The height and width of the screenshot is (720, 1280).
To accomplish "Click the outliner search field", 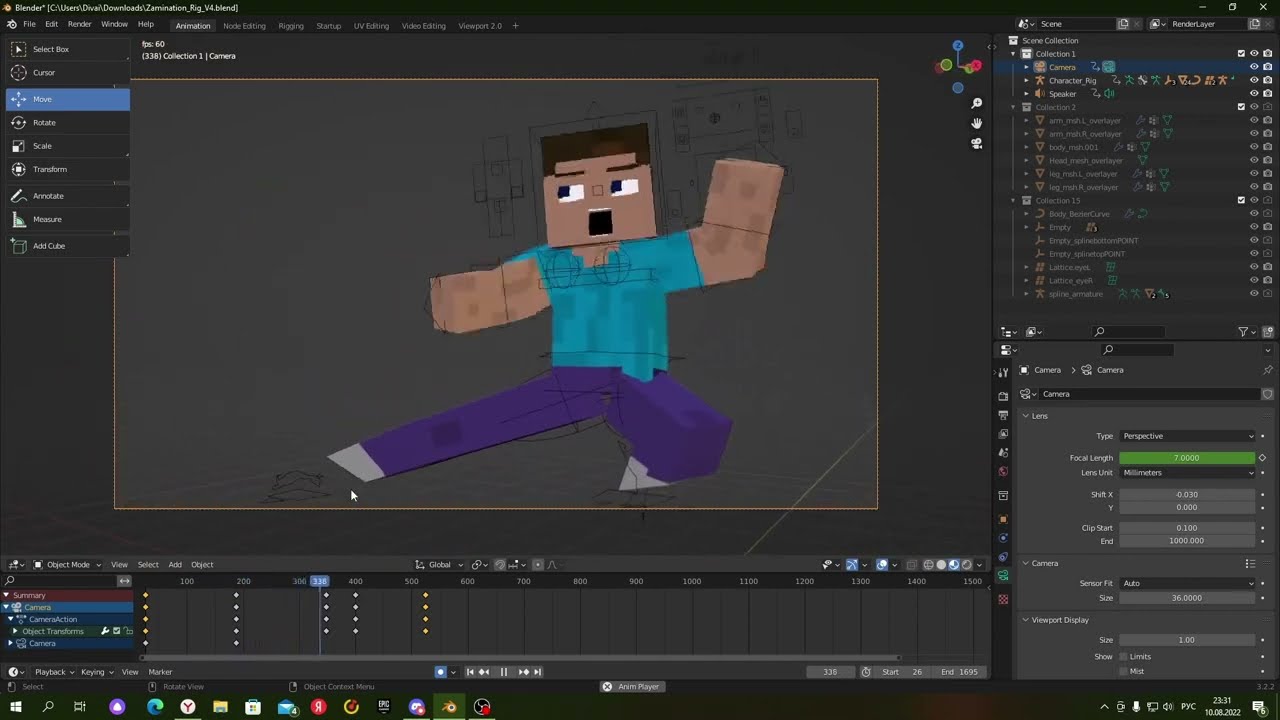I will tap(1128, 332).
